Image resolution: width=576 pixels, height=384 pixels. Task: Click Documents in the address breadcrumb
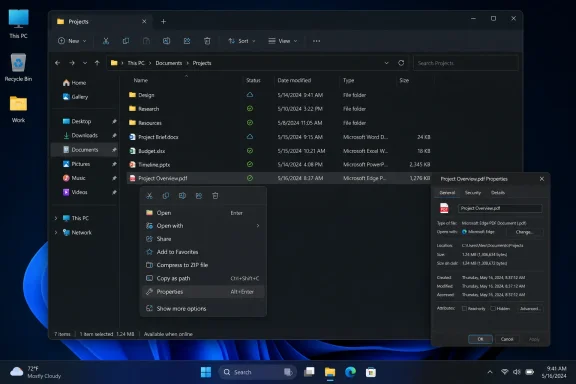169,63
